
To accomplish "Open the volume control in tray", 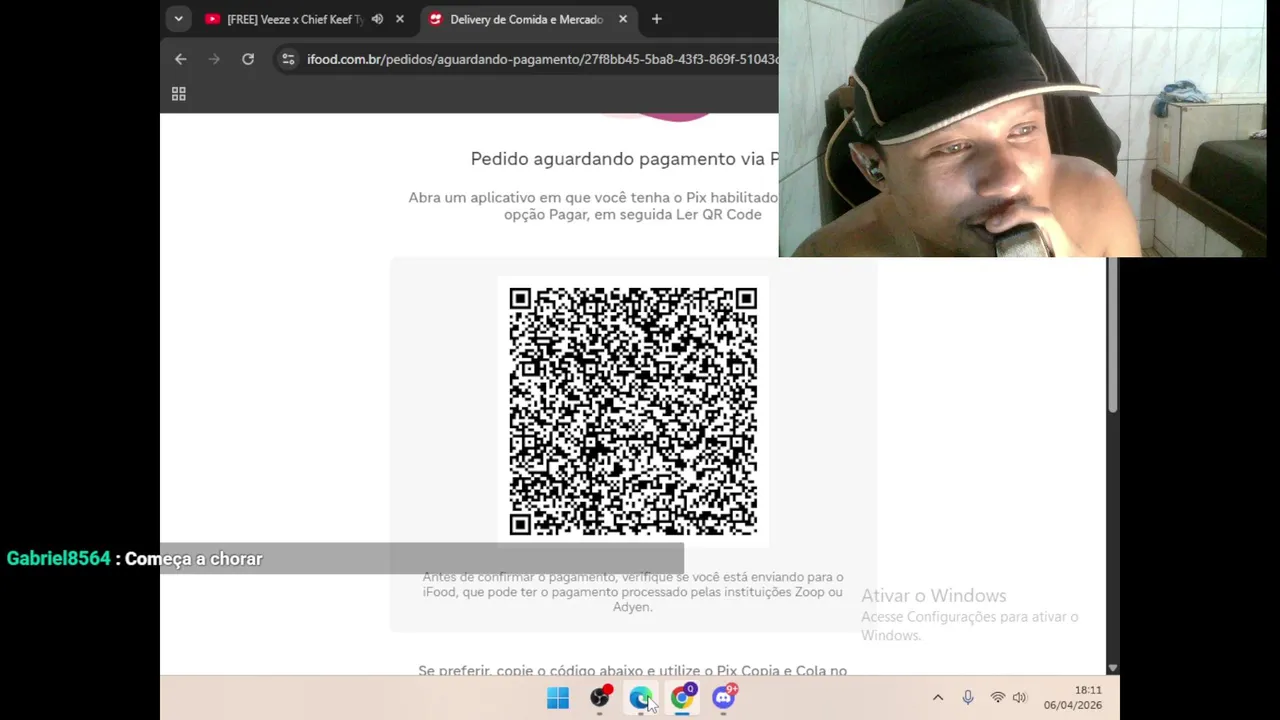I will point(1019,698).
